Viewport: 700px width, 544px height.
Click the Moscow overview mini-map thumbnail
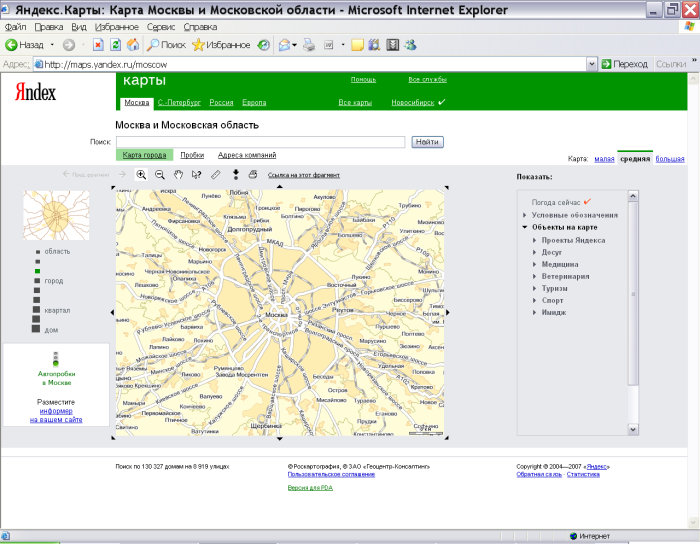(x=56, y=215)
